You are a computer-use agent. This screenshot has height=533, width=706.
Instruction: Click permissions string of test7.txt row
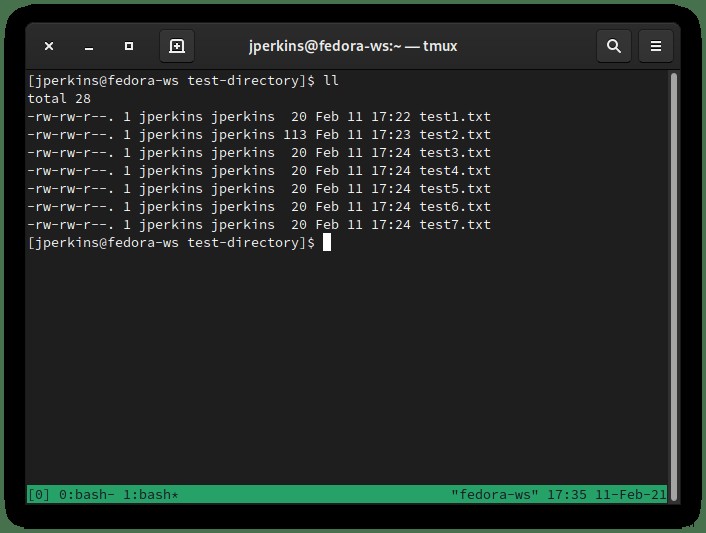click(70, 225)
